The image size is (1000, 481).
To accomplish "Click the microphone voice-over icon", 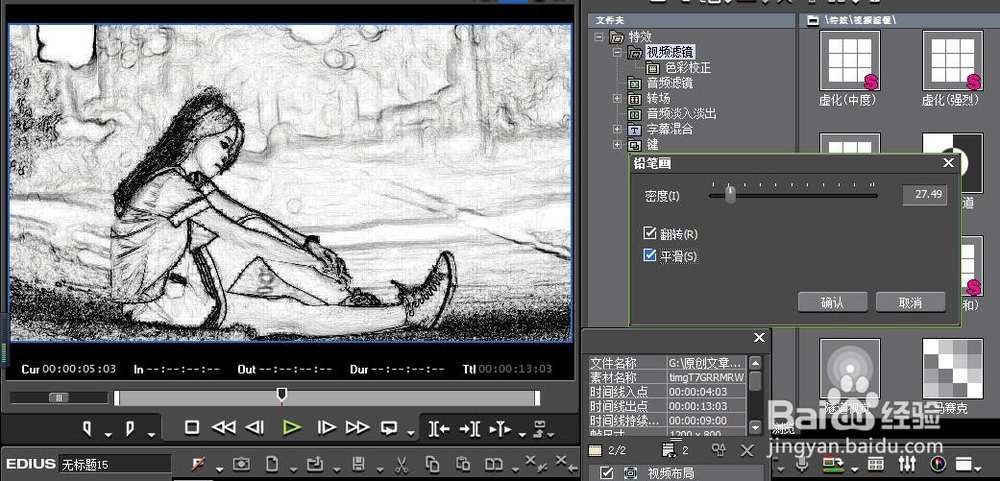I will coord(803,464).
